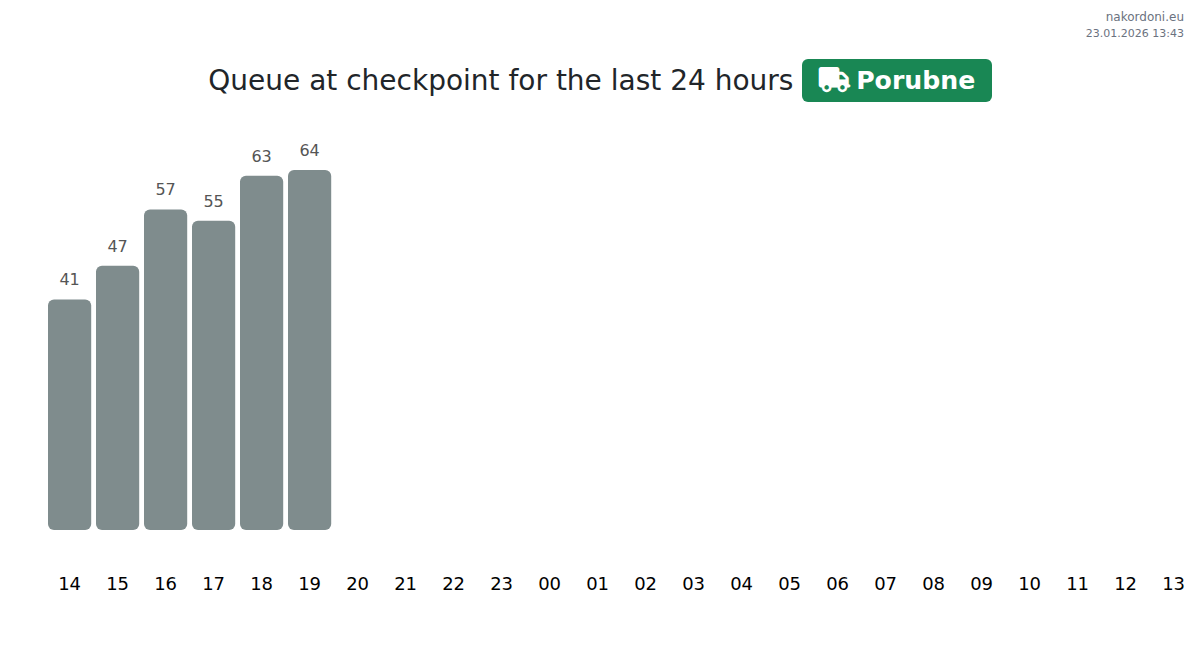Screen dimensions: 1200x651
Task: Select the tallest bar with value 64
Action: point(309,349)
